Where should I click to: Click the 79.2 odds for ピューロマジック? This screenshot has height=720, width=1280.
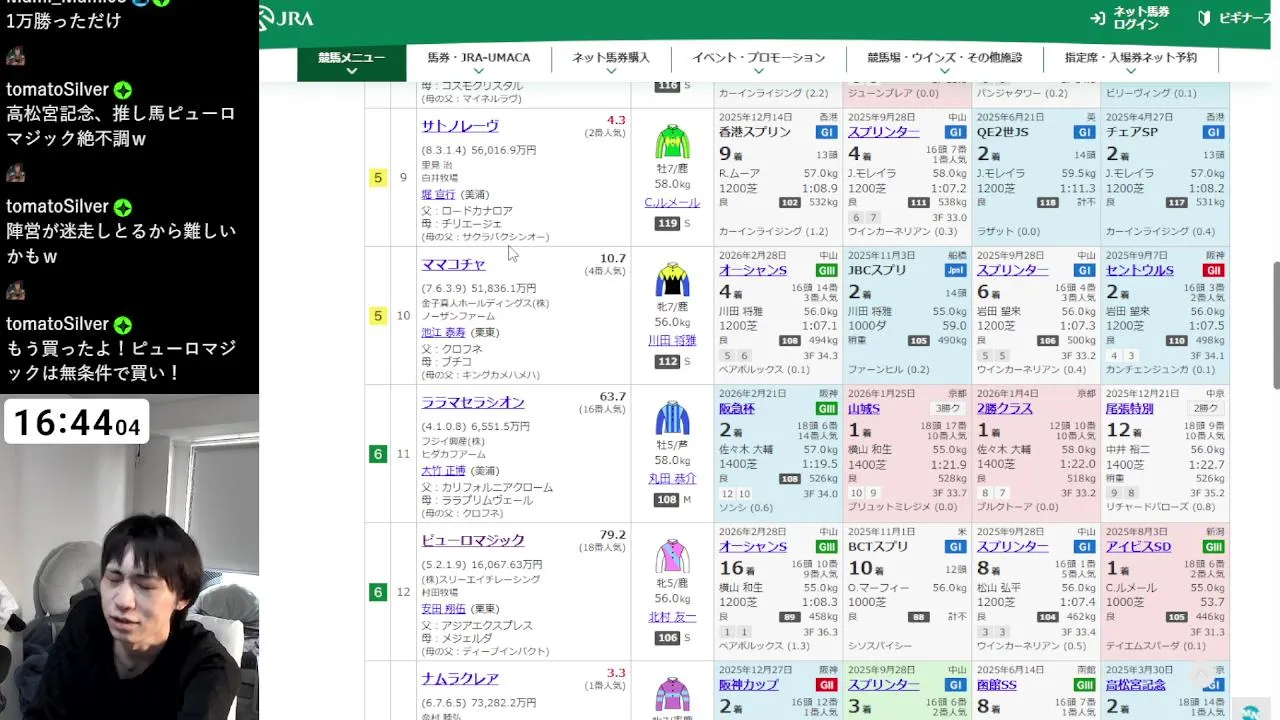click(x=612, y=535)
